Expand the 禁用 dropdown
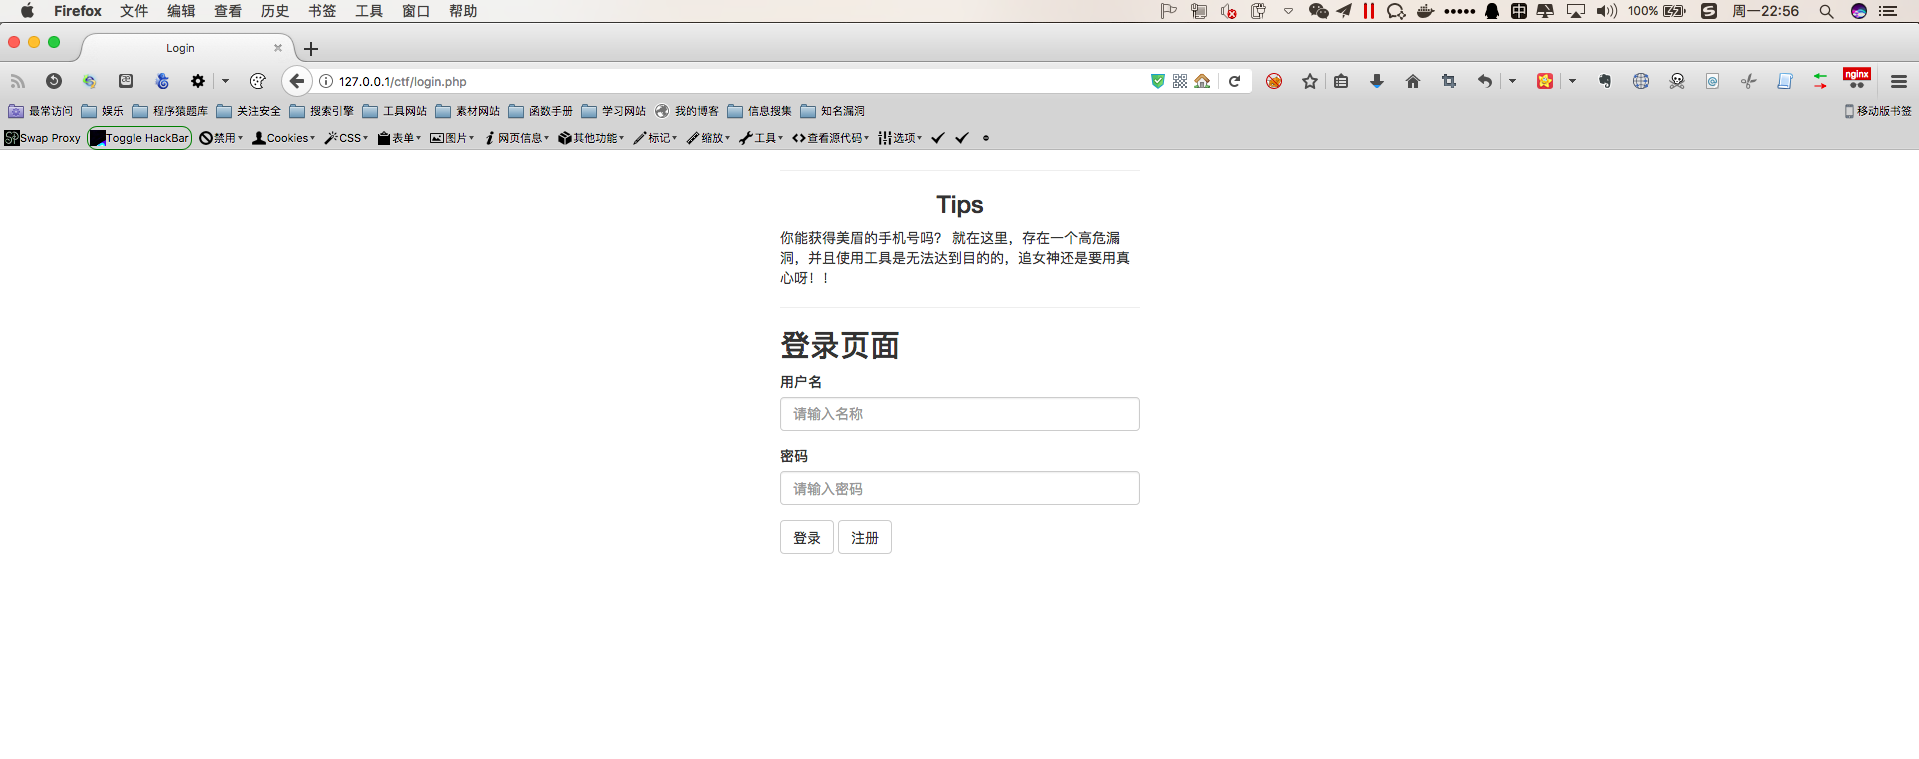The height and width of the screenshot is (759, 1919). coord(221,138)
